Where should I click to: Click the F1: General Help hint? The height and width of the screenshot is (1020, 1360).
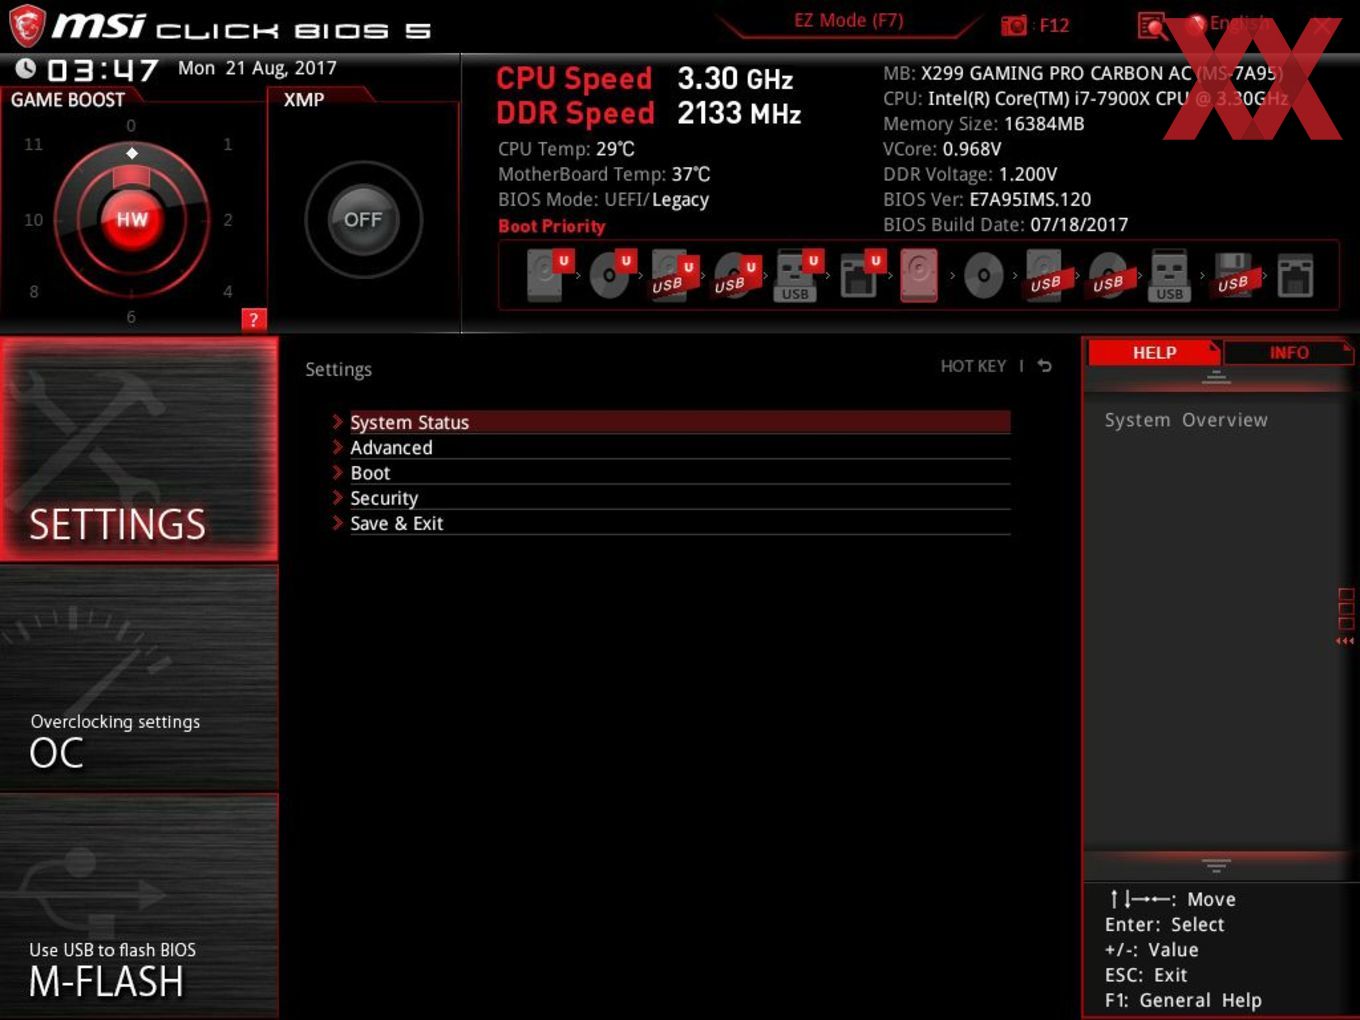(x=1183, y=1000)
